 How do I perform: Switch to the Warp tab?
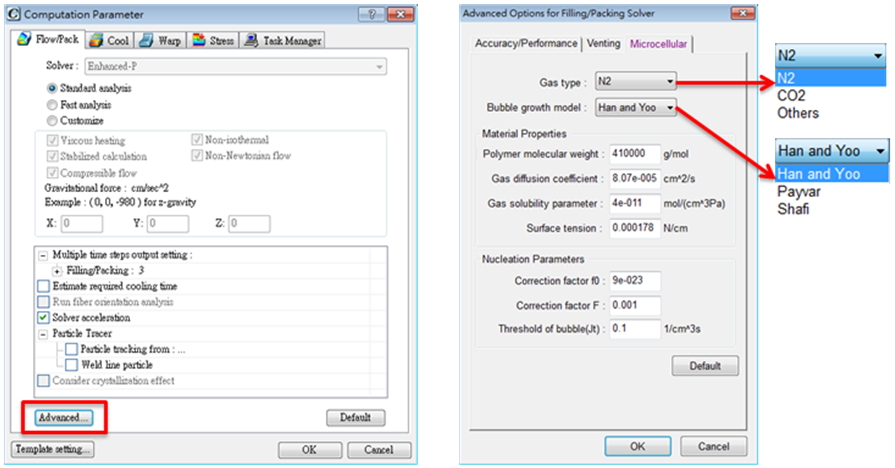(160, 41)
